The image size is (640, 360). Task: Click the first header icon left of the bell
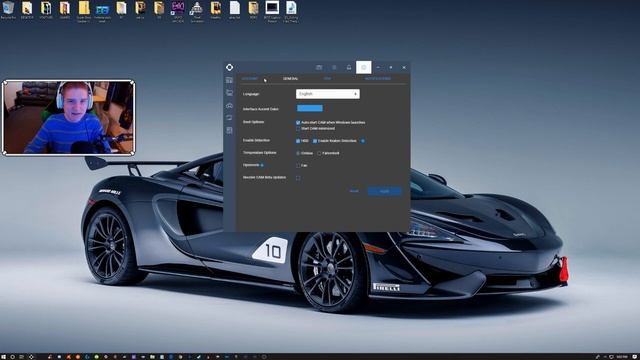319,67
